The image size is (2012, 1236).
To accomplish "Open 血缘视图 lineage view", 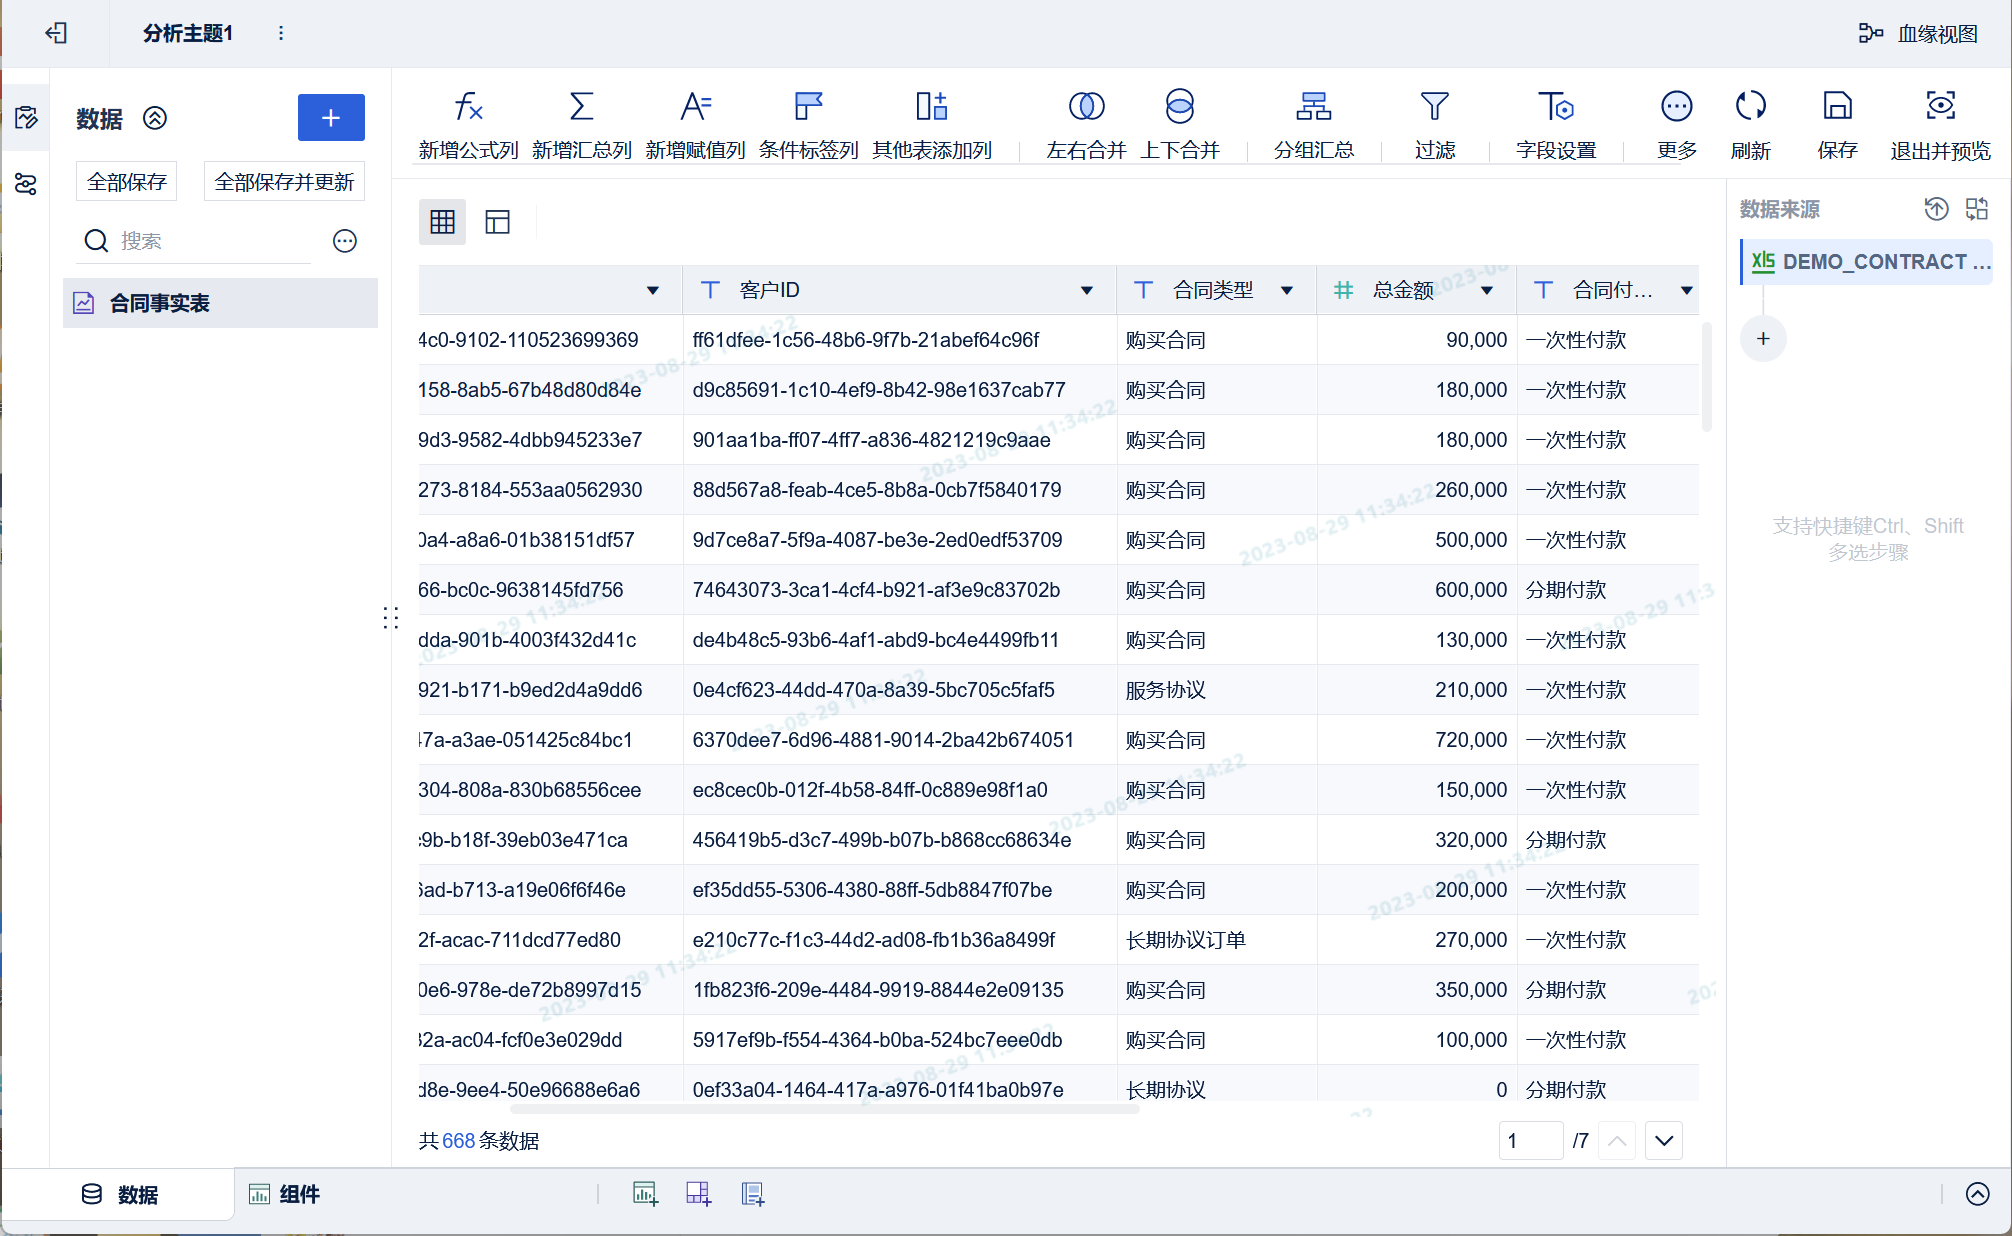I will 1918,33.
